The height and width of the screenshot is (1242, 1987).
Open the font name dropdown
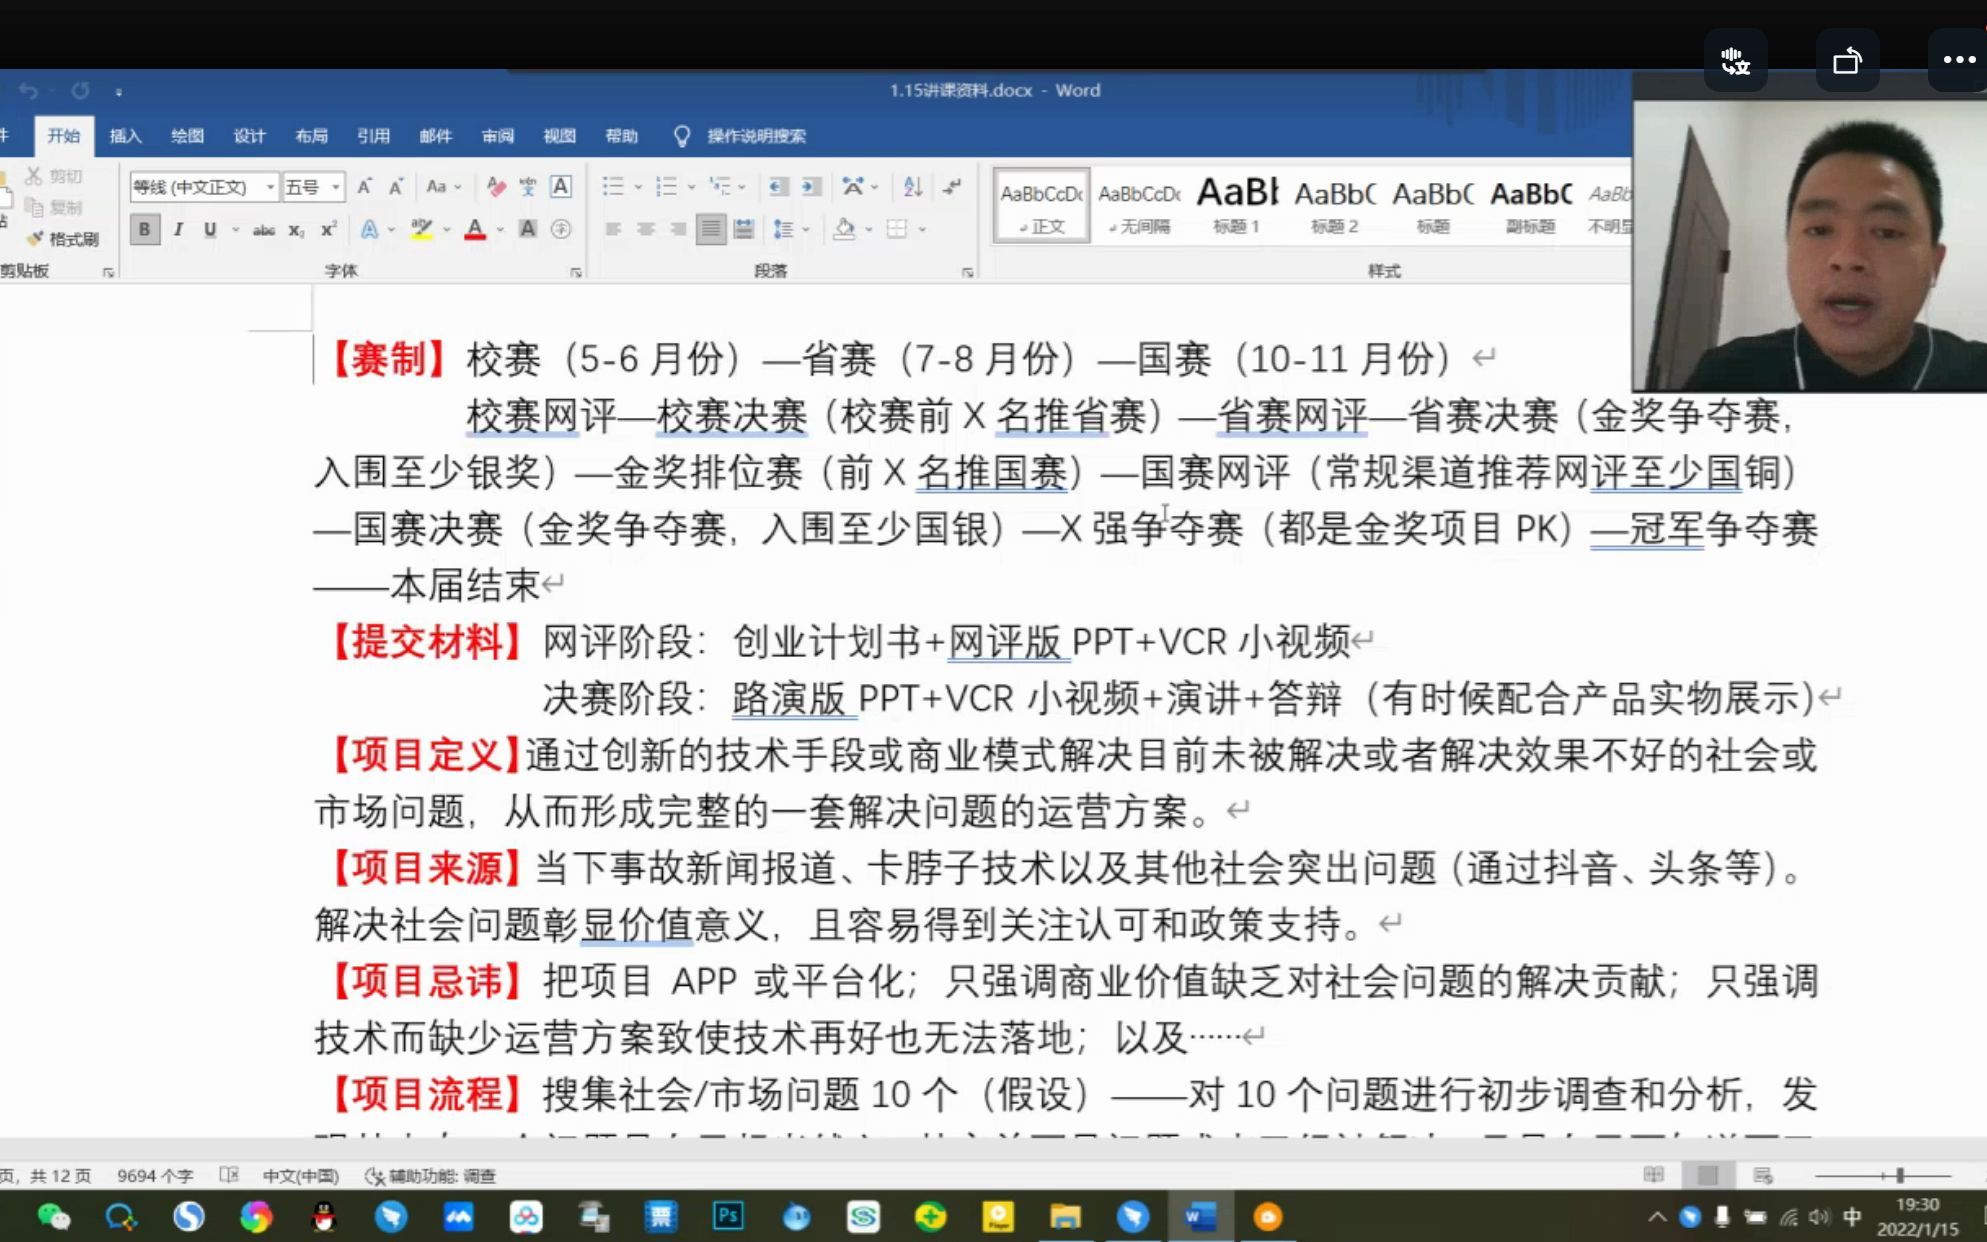(x=270, y=187)
